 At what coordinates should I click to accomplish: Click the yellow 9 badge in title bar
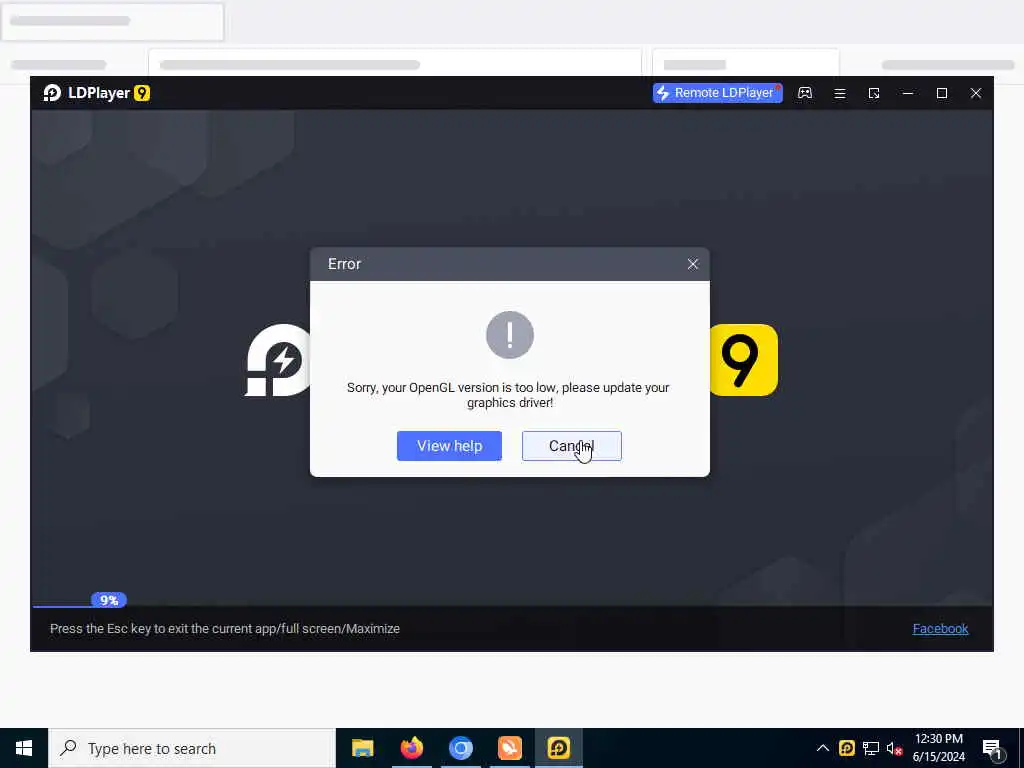[x=142, y=93]
